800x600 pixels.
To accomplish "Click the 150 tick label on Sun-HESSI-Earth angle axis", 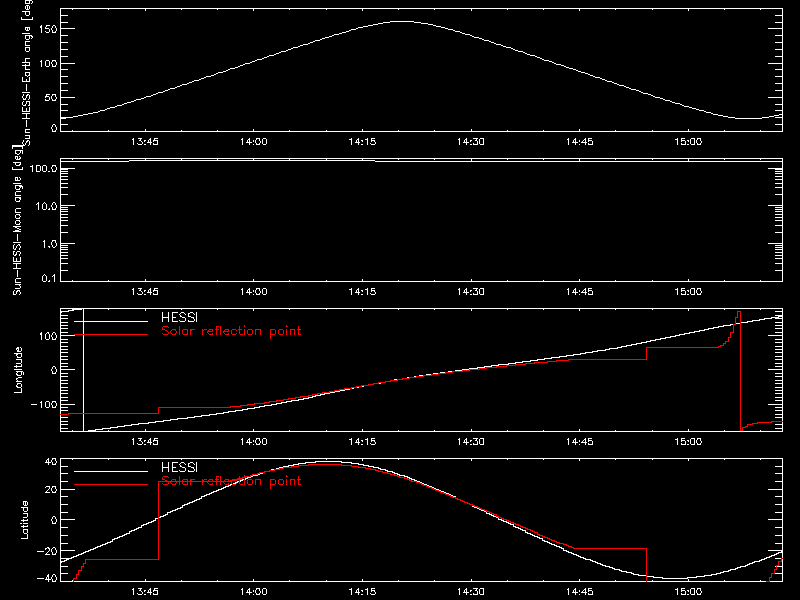I will (x=48, y=29).
